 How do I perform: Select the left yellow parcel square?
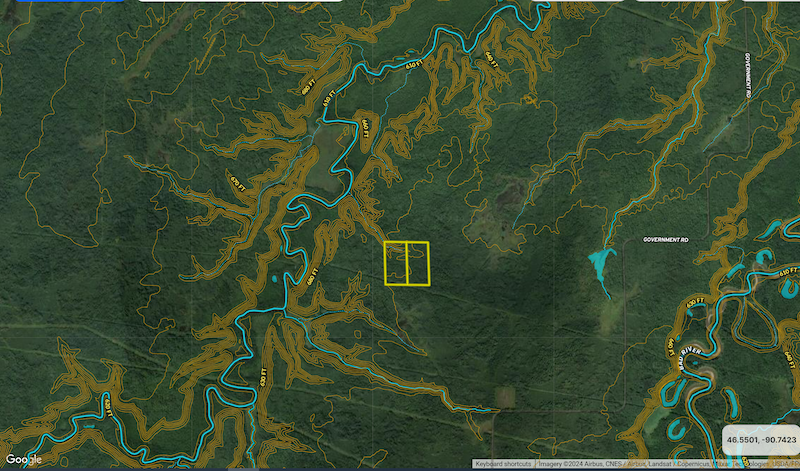396,264
